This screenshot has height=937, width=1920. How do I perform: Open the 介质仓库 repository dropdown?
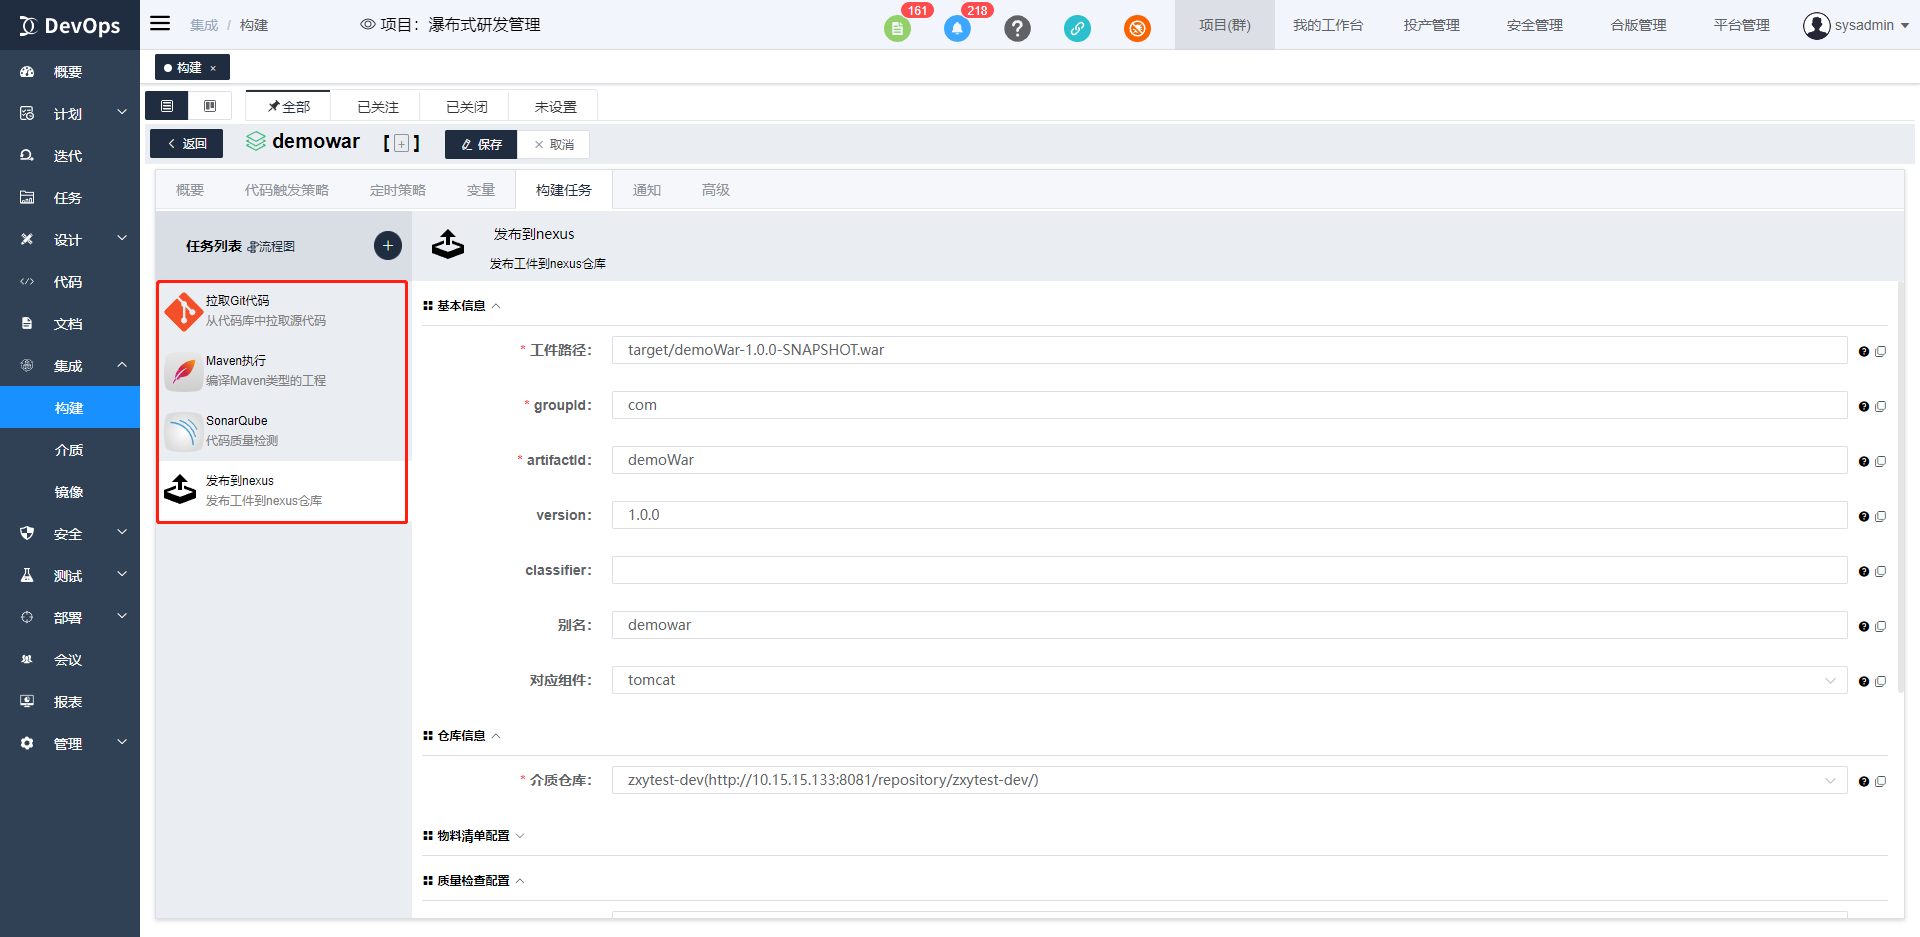(1229, 780)
